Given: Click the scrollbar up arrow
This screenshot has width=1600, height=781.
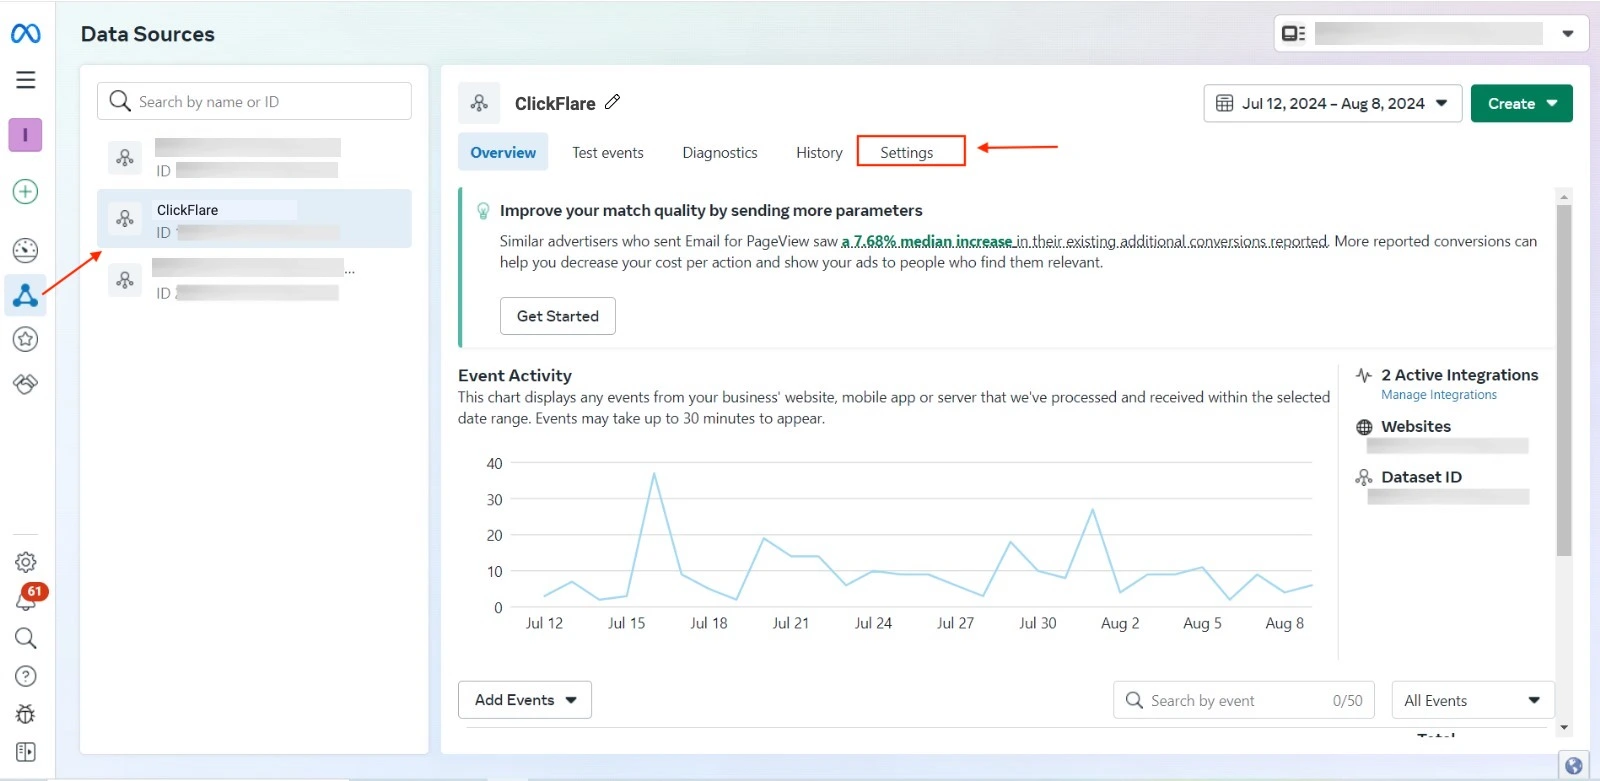Looking at the screenshot, I should coord(1564,196).
